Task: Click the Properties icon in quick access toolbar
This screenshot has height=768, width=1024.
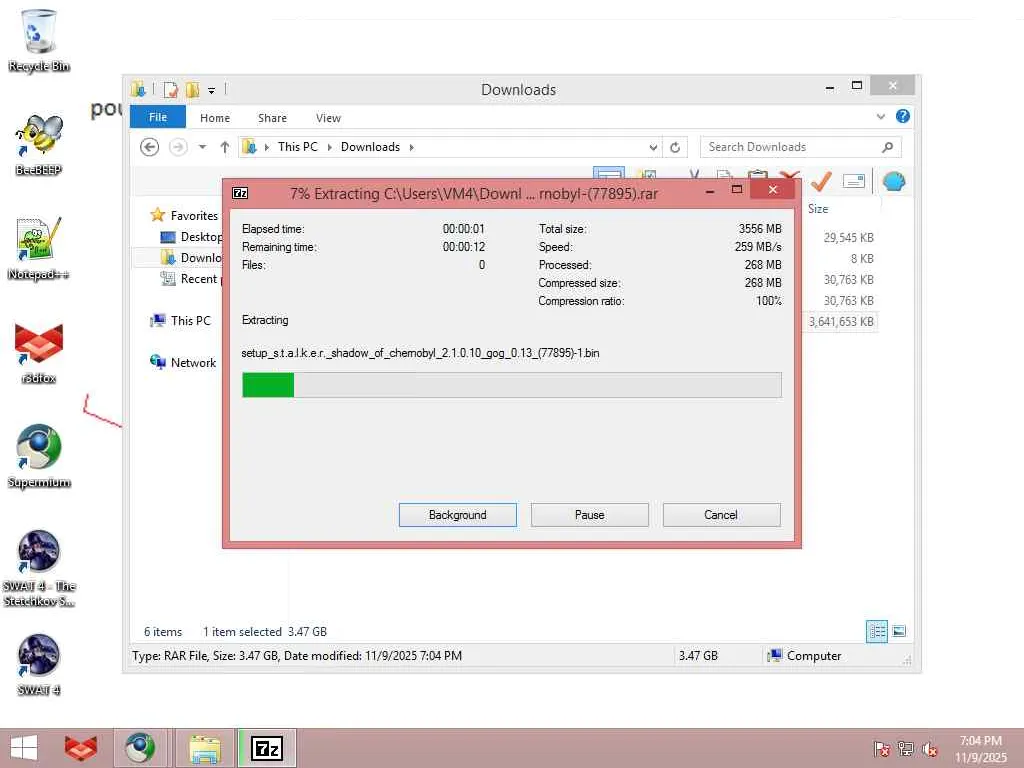Action: point(170,89)
